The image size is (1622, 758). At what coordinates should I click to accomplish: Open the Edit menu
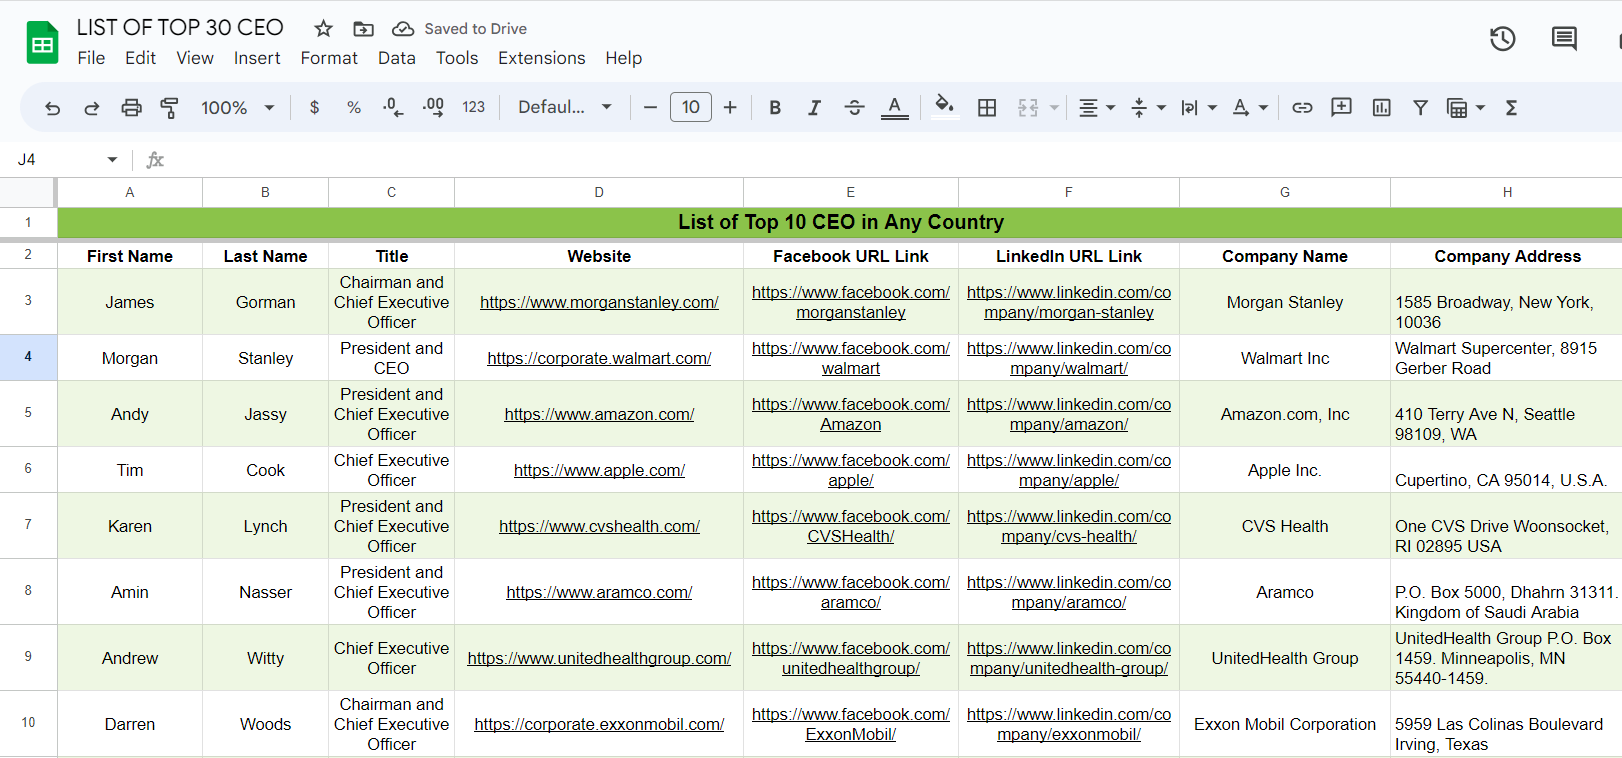coord(140,58)
